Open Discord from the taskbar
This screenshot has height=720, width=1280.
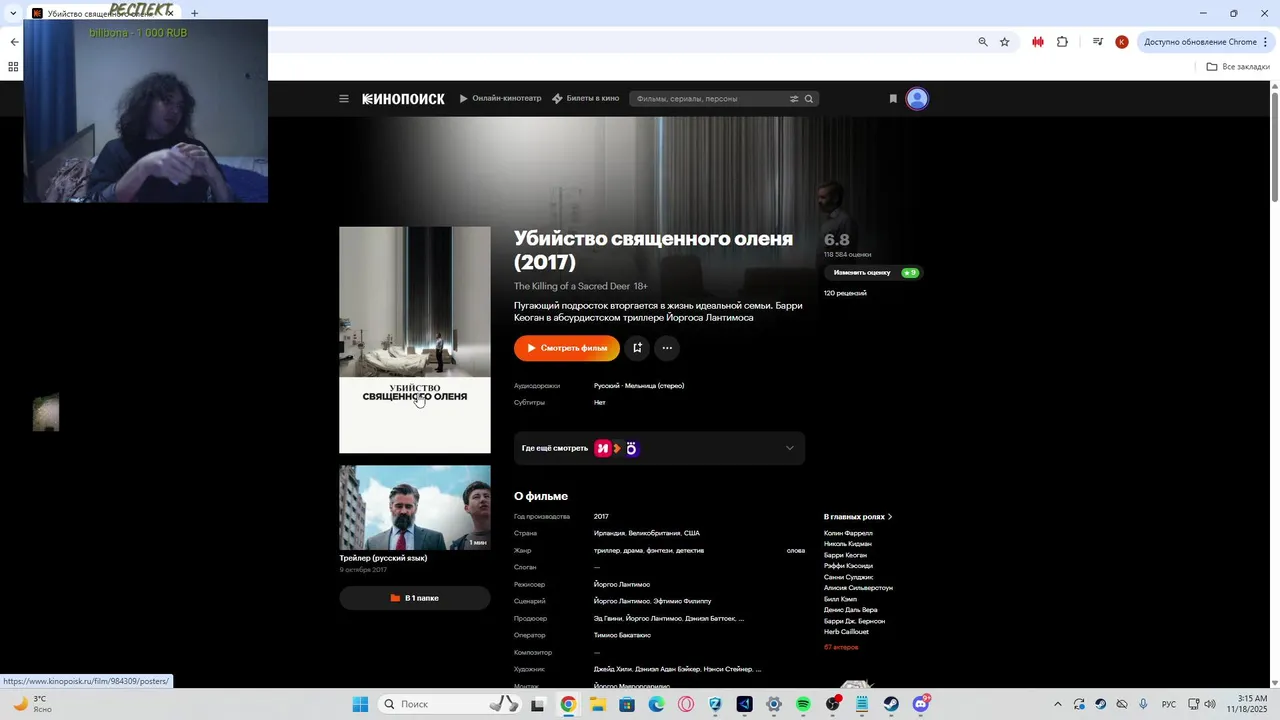pyautogui.click(x=921, y=704)
